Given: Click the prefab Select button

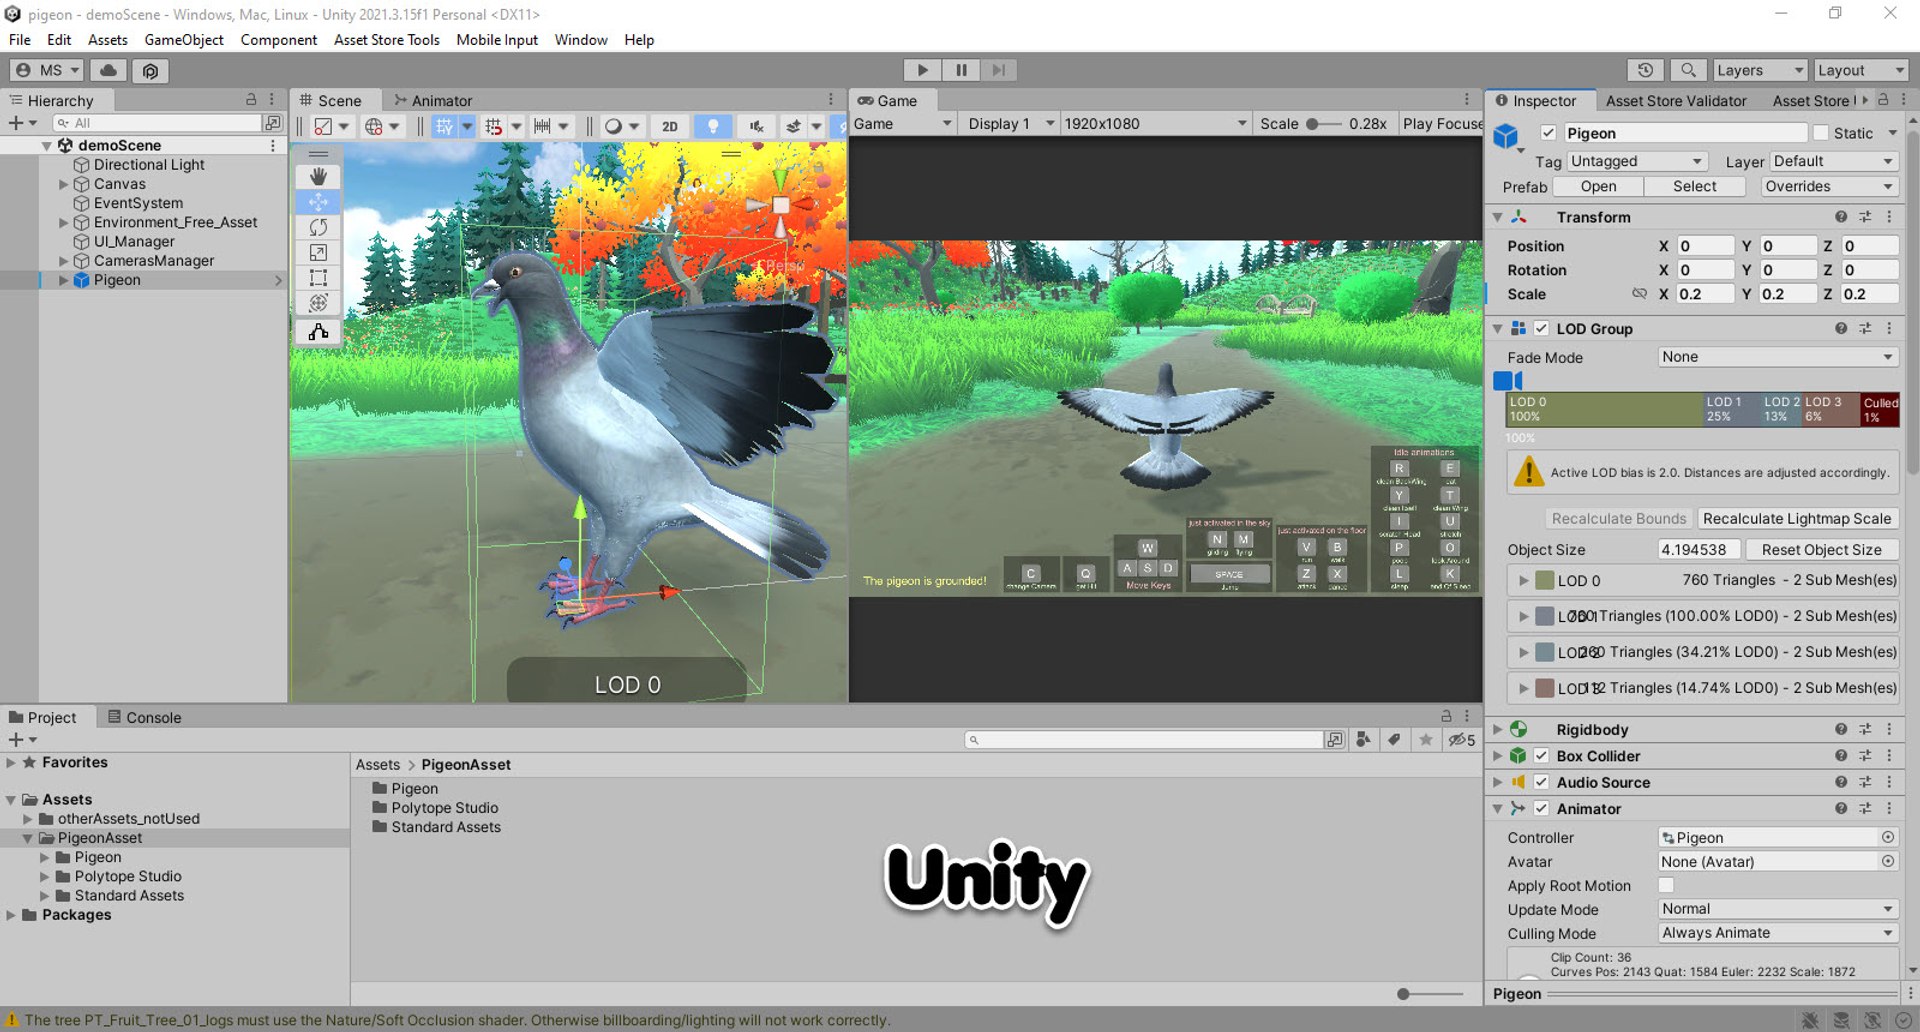Looking at the screenshot, I should (1695, 186).
